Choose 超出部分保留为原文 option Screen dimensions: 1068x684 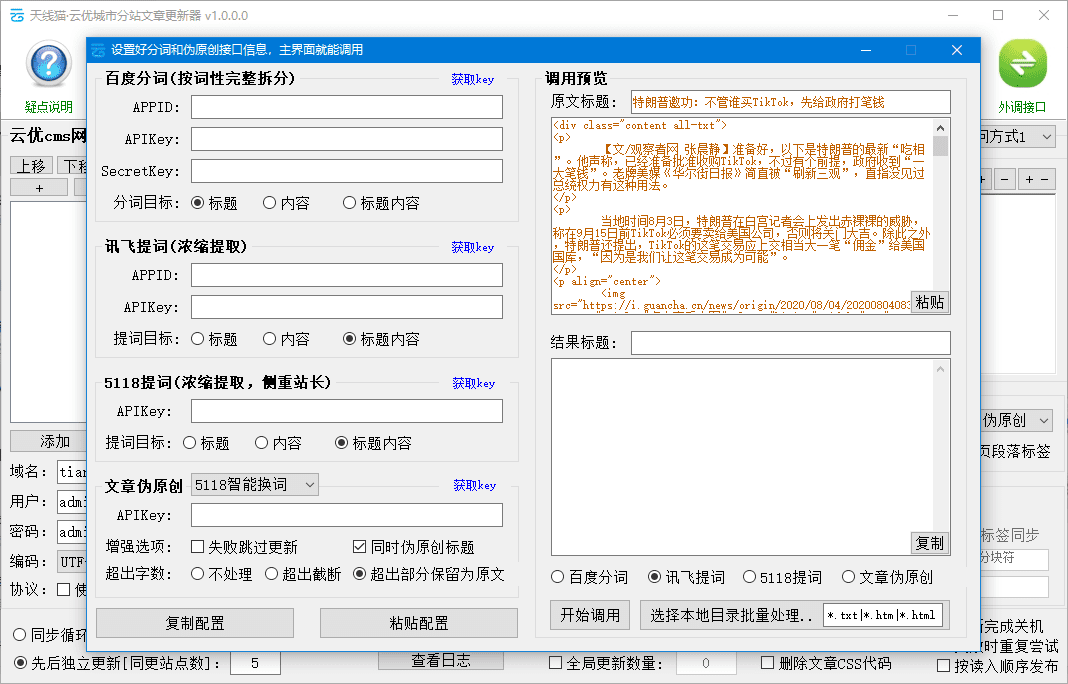point(360,574)
